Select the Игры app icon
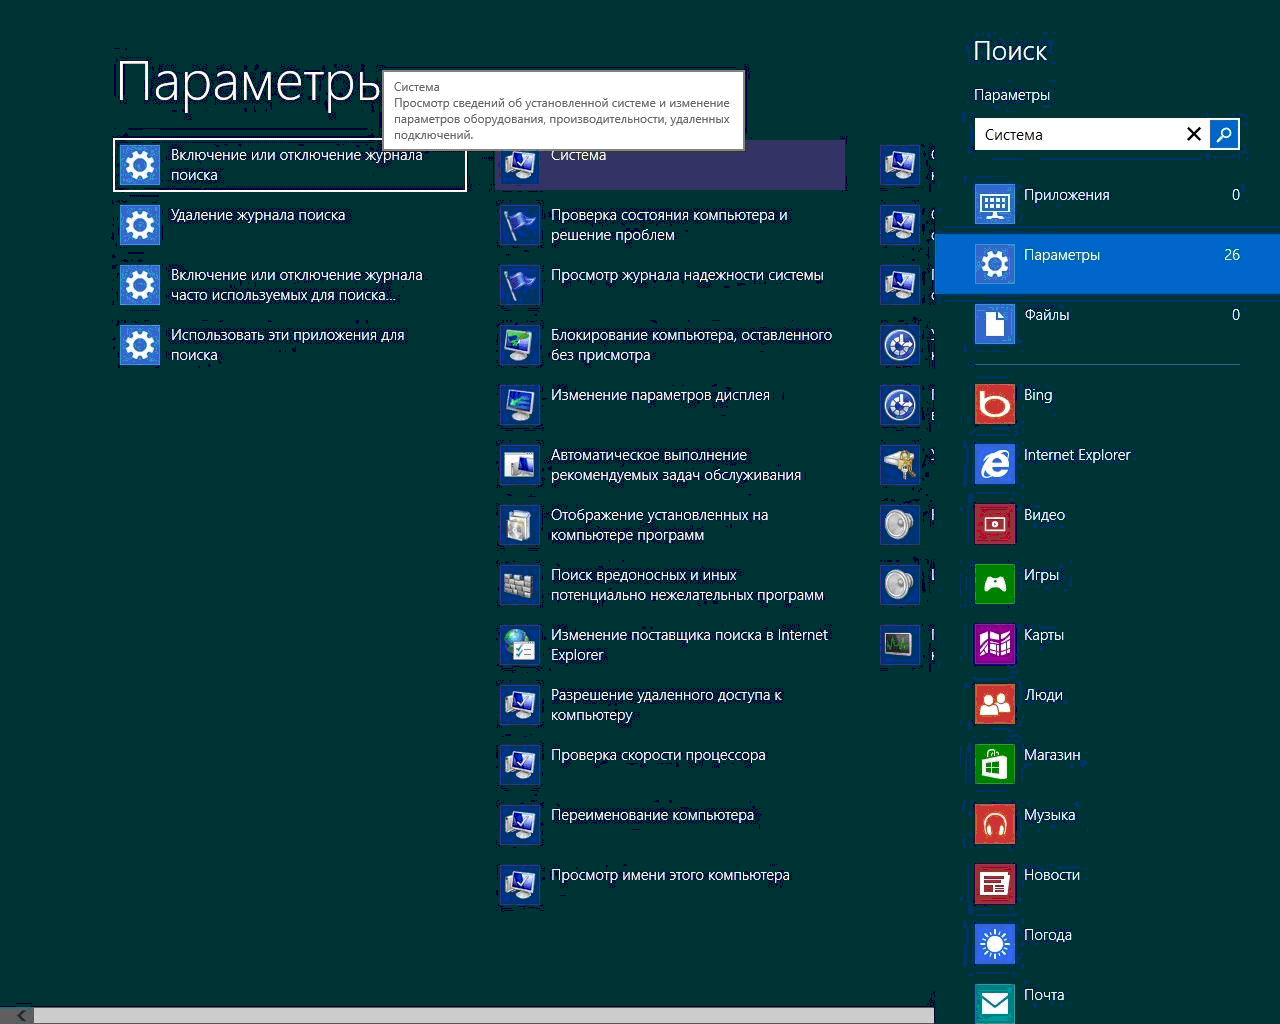1280x1024 pixels. [x=994, y=584]
